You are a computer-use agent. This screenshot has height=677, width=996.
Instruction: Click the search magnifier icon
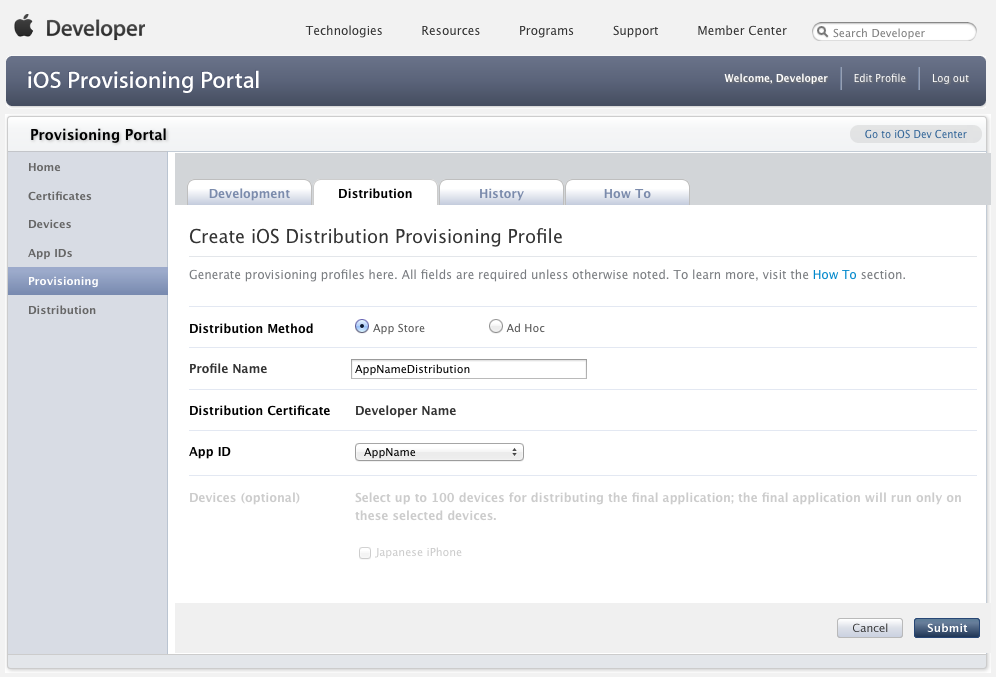pyautogui.click(x=822, y=32)
